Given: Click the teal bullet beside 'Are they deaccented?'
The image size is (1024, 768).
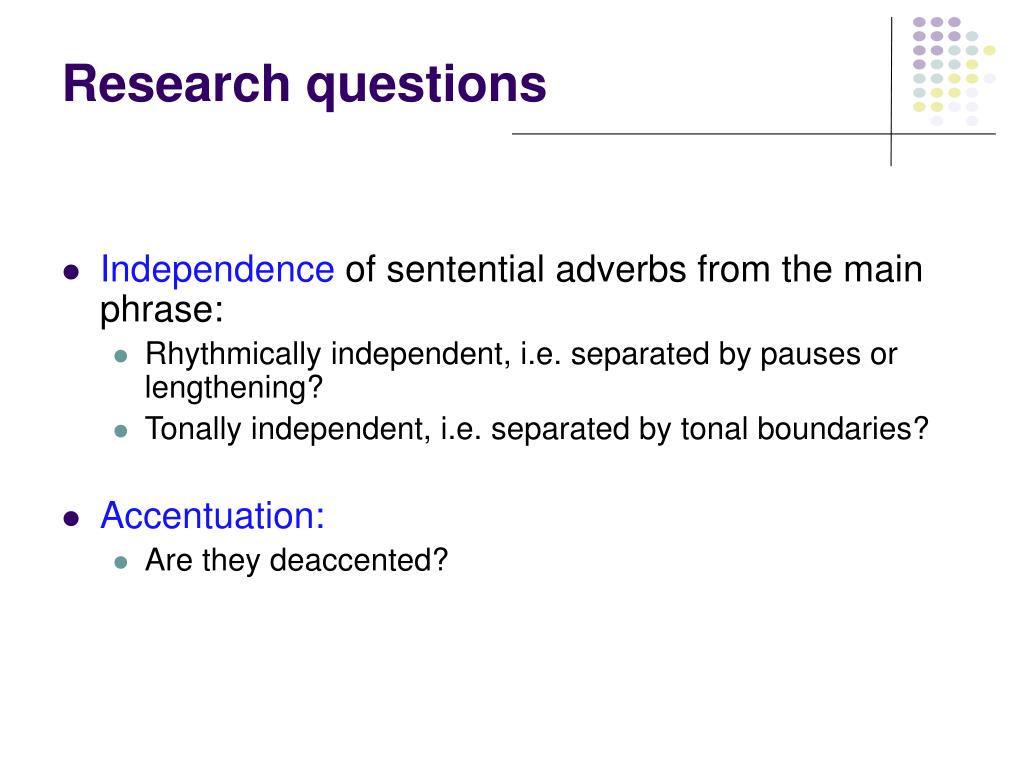Looking at the screenshot, I should pyautogui.click(x=121, y=562).
